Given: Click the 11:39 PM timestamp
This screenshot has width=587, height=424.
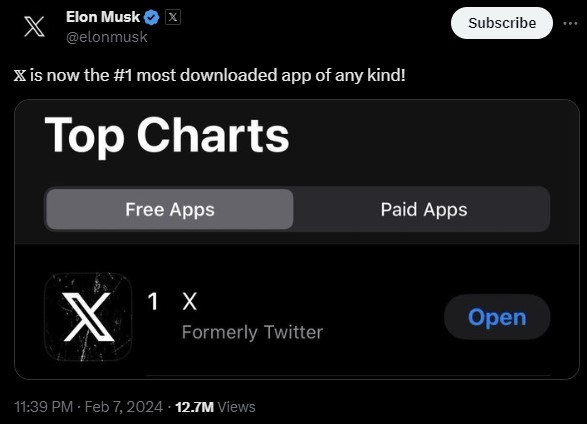Looking at the screenshot, I should tap(43, 407).
